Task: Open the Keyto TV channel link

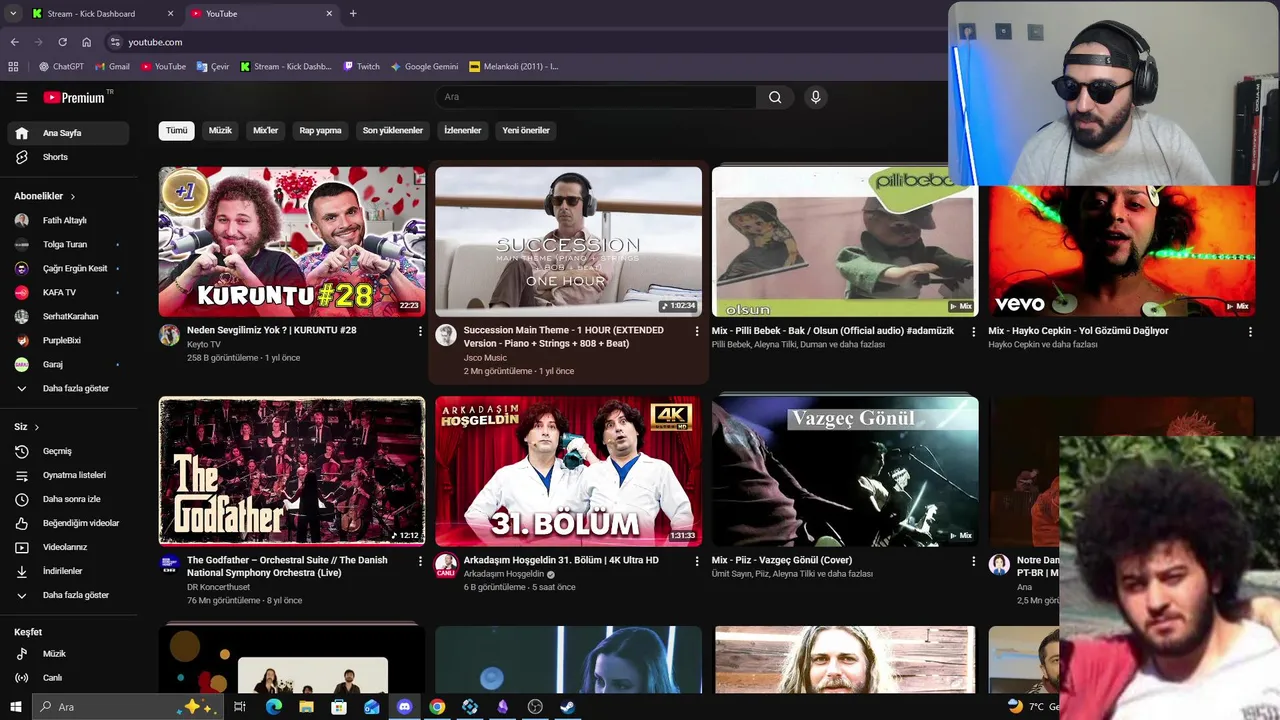Action: pos(204,344)
